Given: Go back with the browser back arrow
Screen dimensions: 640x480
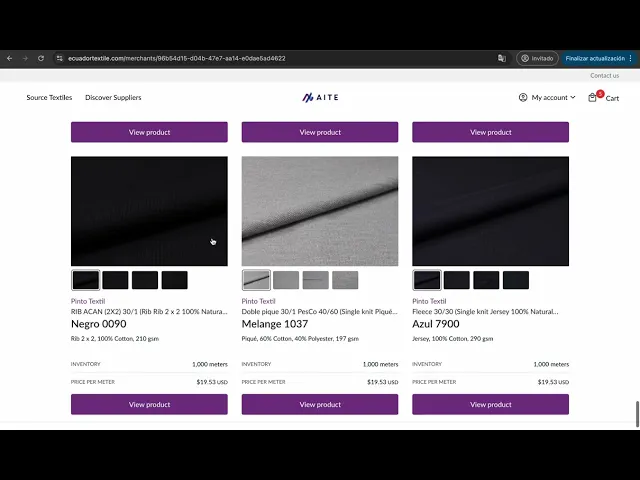Looking at the screenshot, I should (9, 58).
